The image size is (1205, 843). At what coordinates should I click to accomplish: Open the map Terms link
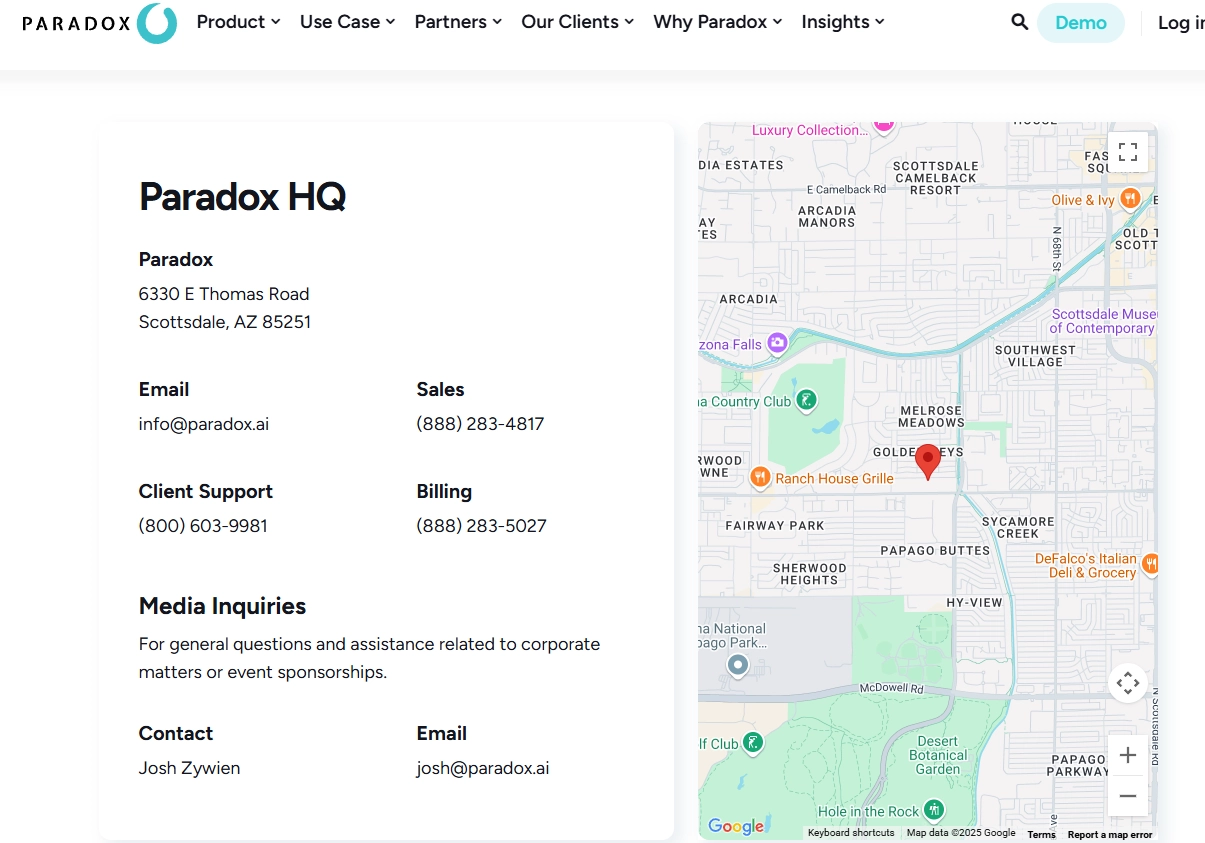[1041, 834]
